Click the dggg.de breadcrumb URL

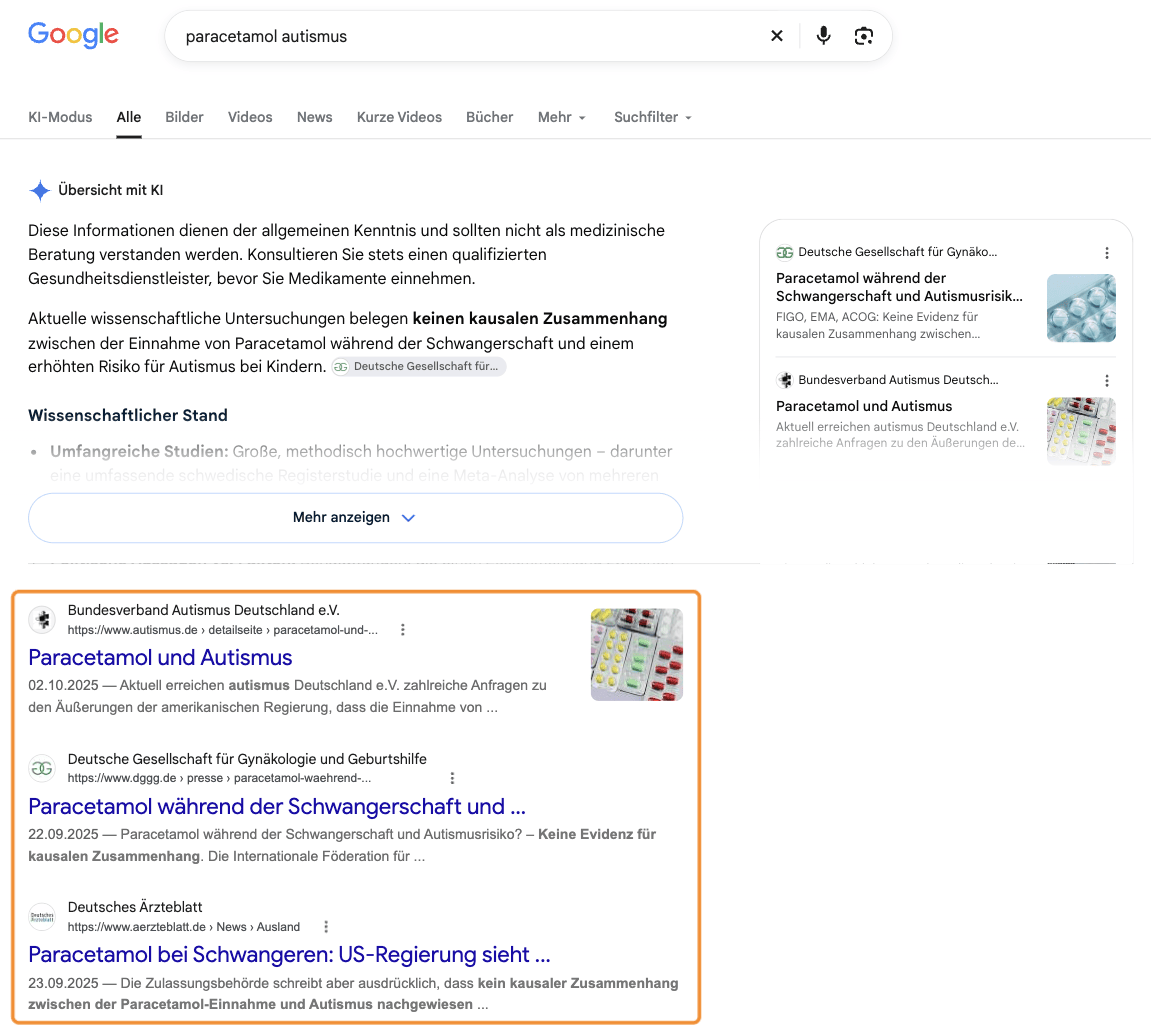219,778
